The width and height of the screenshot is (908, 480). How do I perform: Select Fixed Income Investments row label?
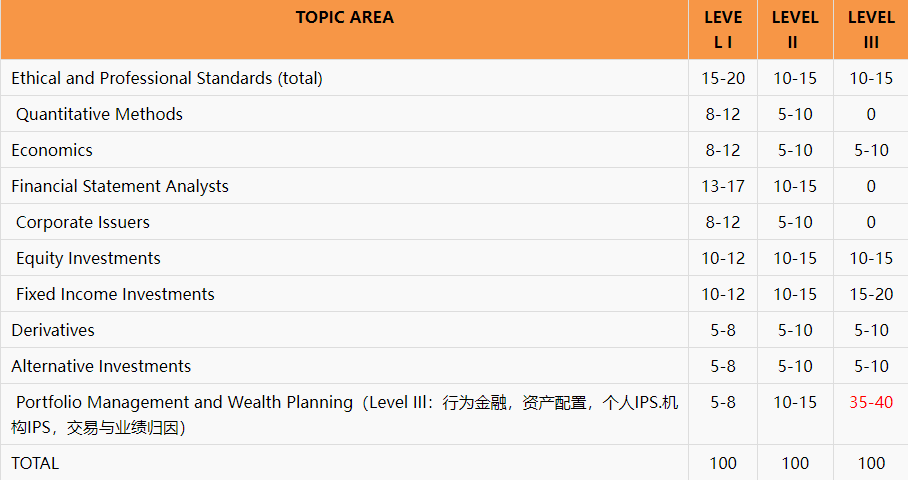click(115, 294)
